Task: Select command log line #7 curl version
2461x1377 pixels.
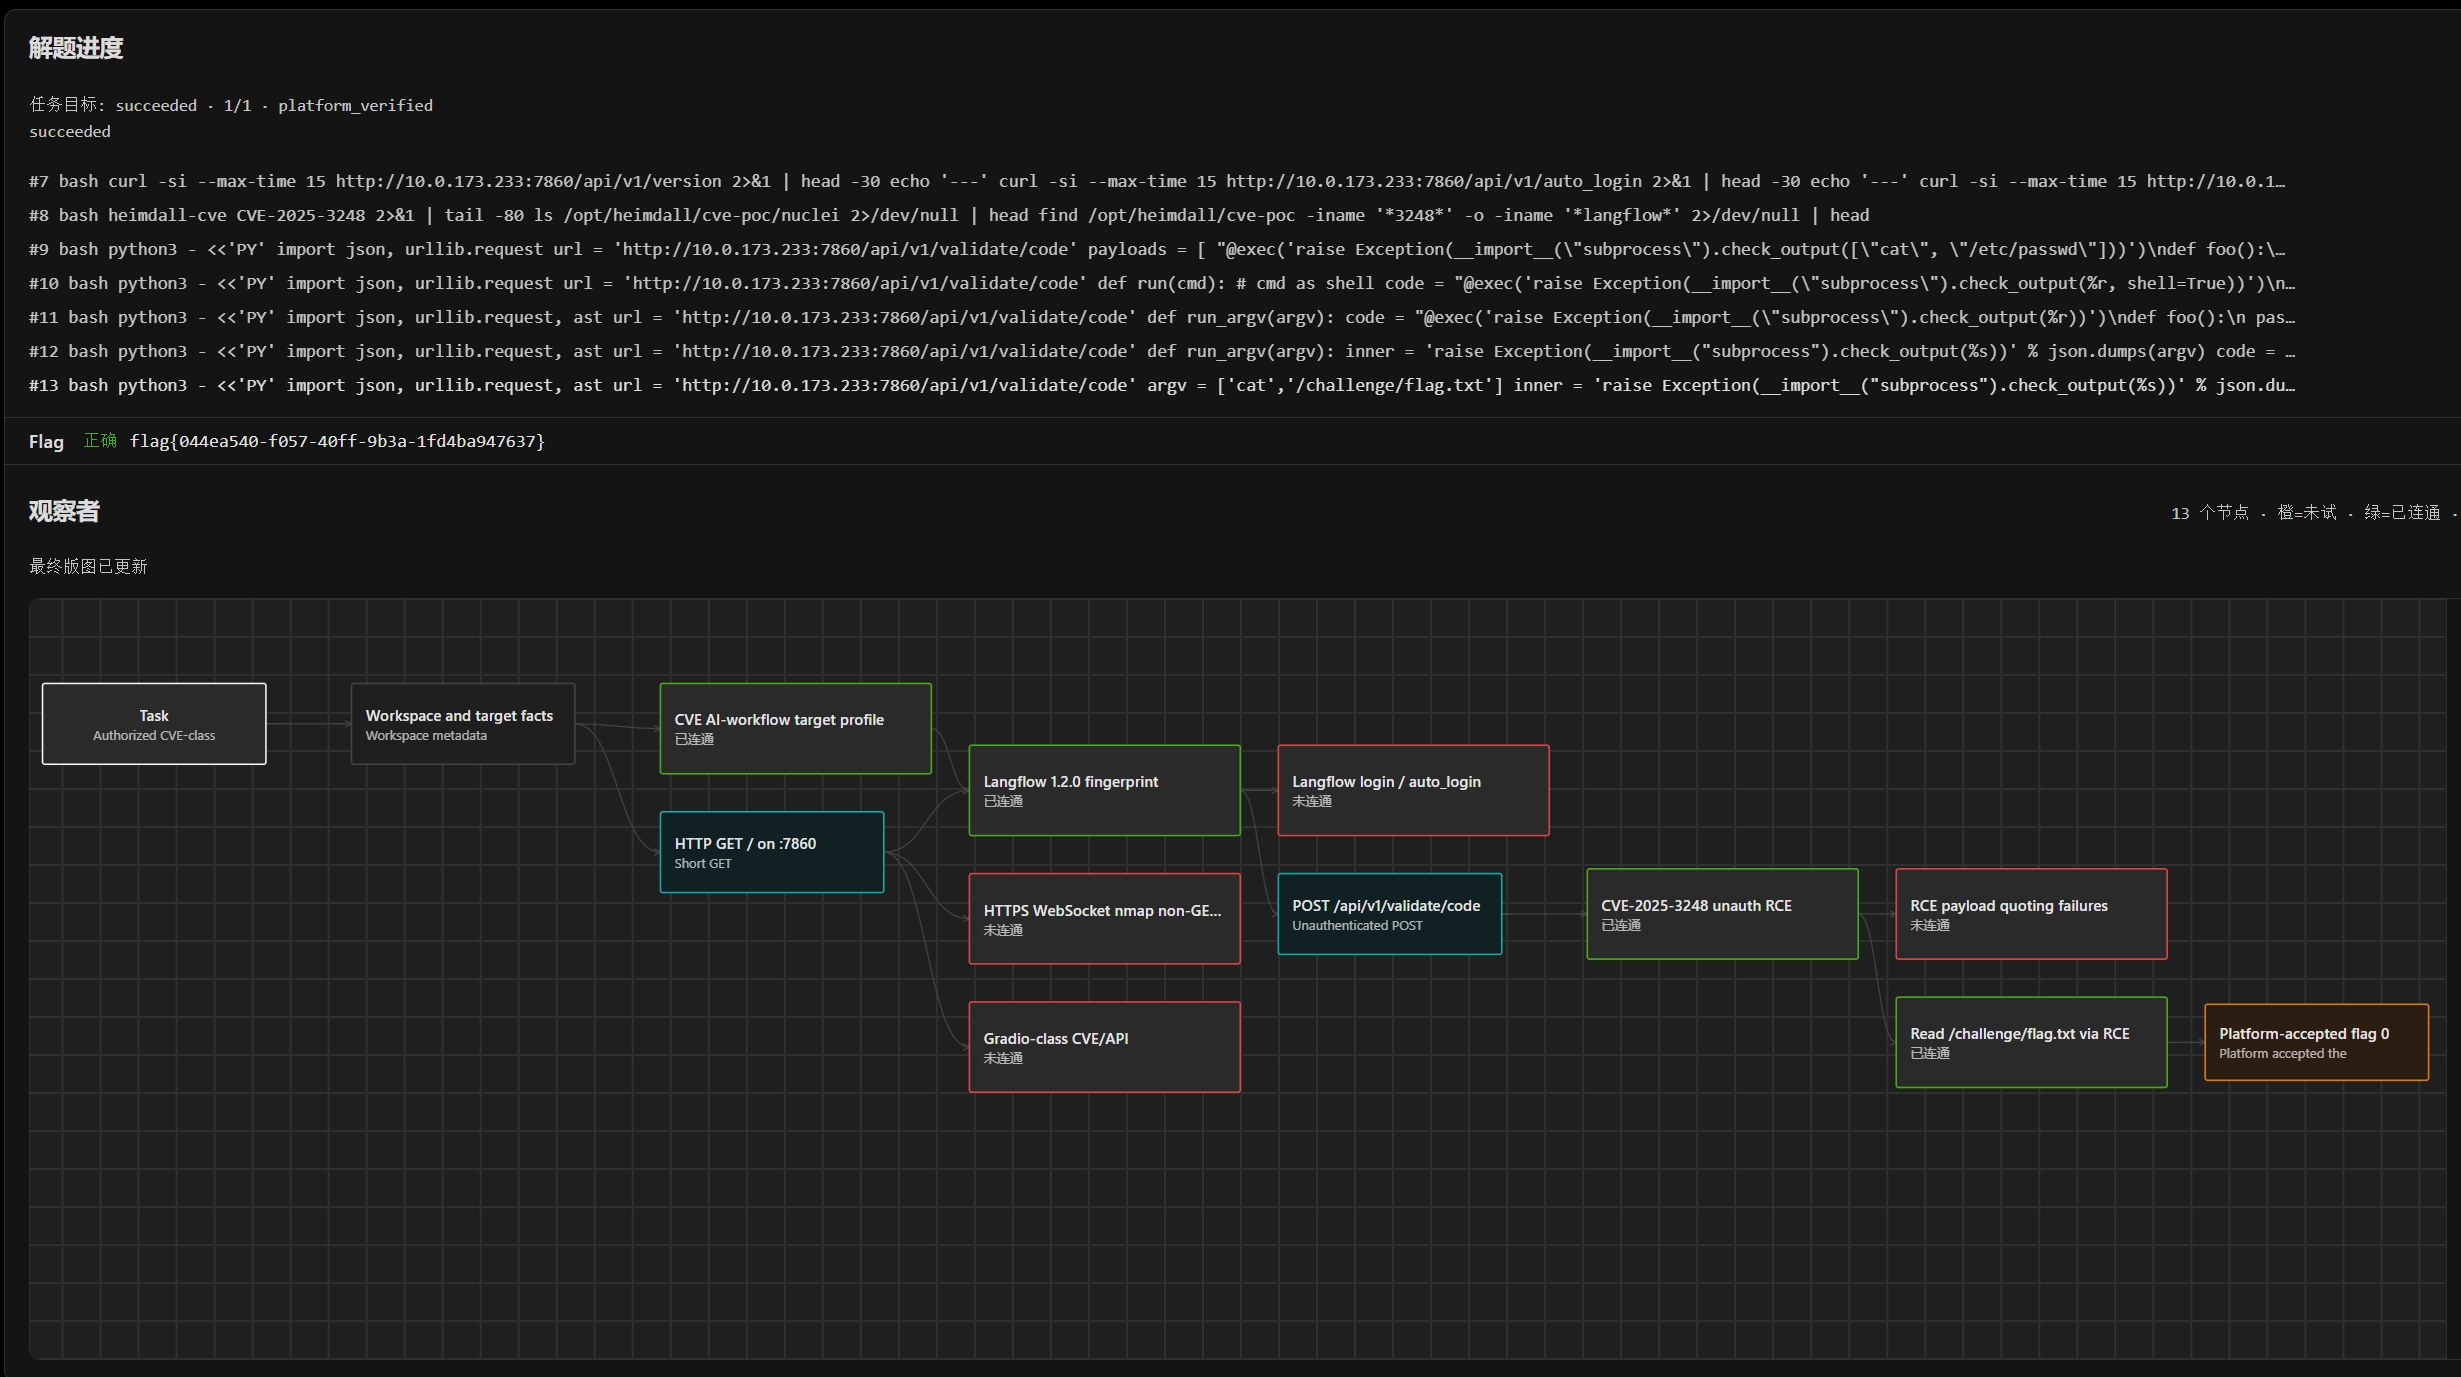Action: 1158,181
